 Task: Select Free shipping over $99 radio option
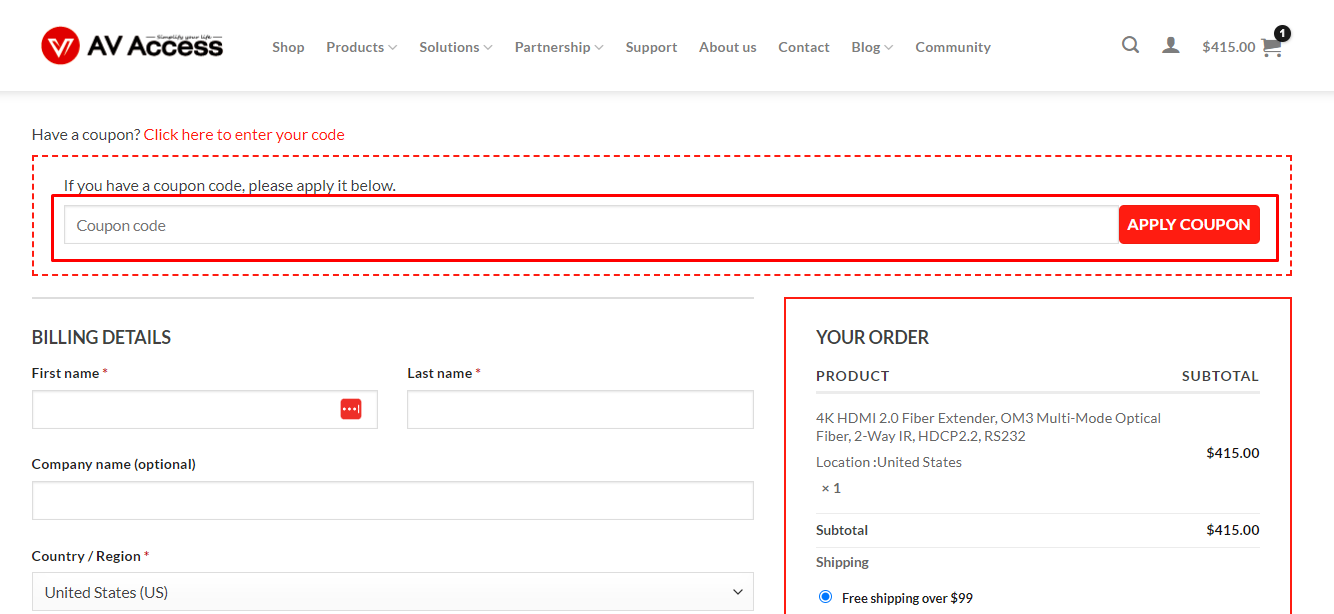825,597
